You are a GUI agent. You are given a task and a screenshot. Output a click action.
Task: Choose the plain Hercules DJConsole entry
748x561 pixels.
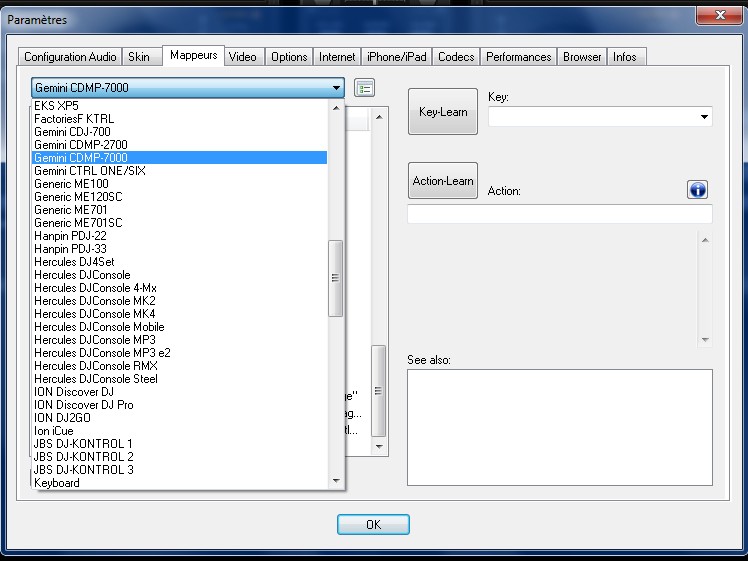coord(179,275)
